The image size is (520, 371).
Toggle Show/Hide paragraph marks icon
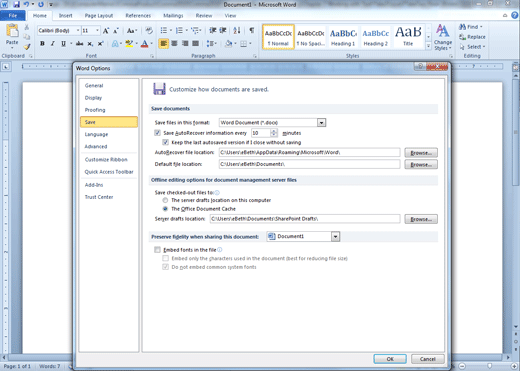(252, 31)
